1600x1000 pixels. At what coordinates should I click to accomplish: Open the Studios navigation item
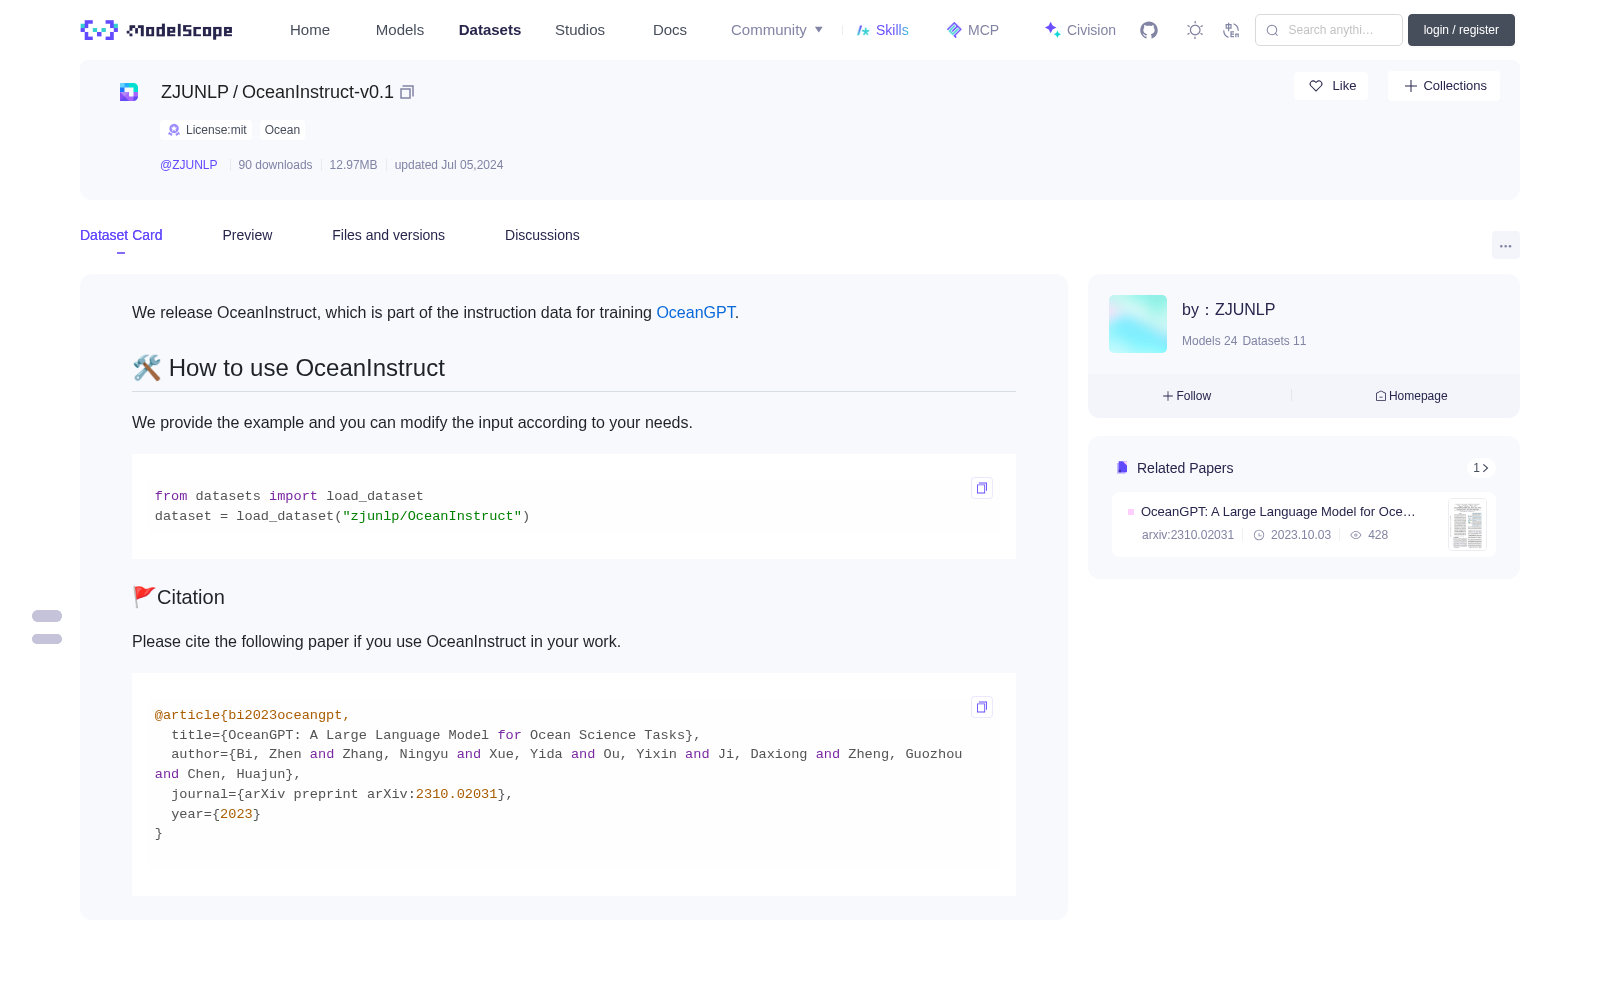pyautogui.click(x=580, y=30)
